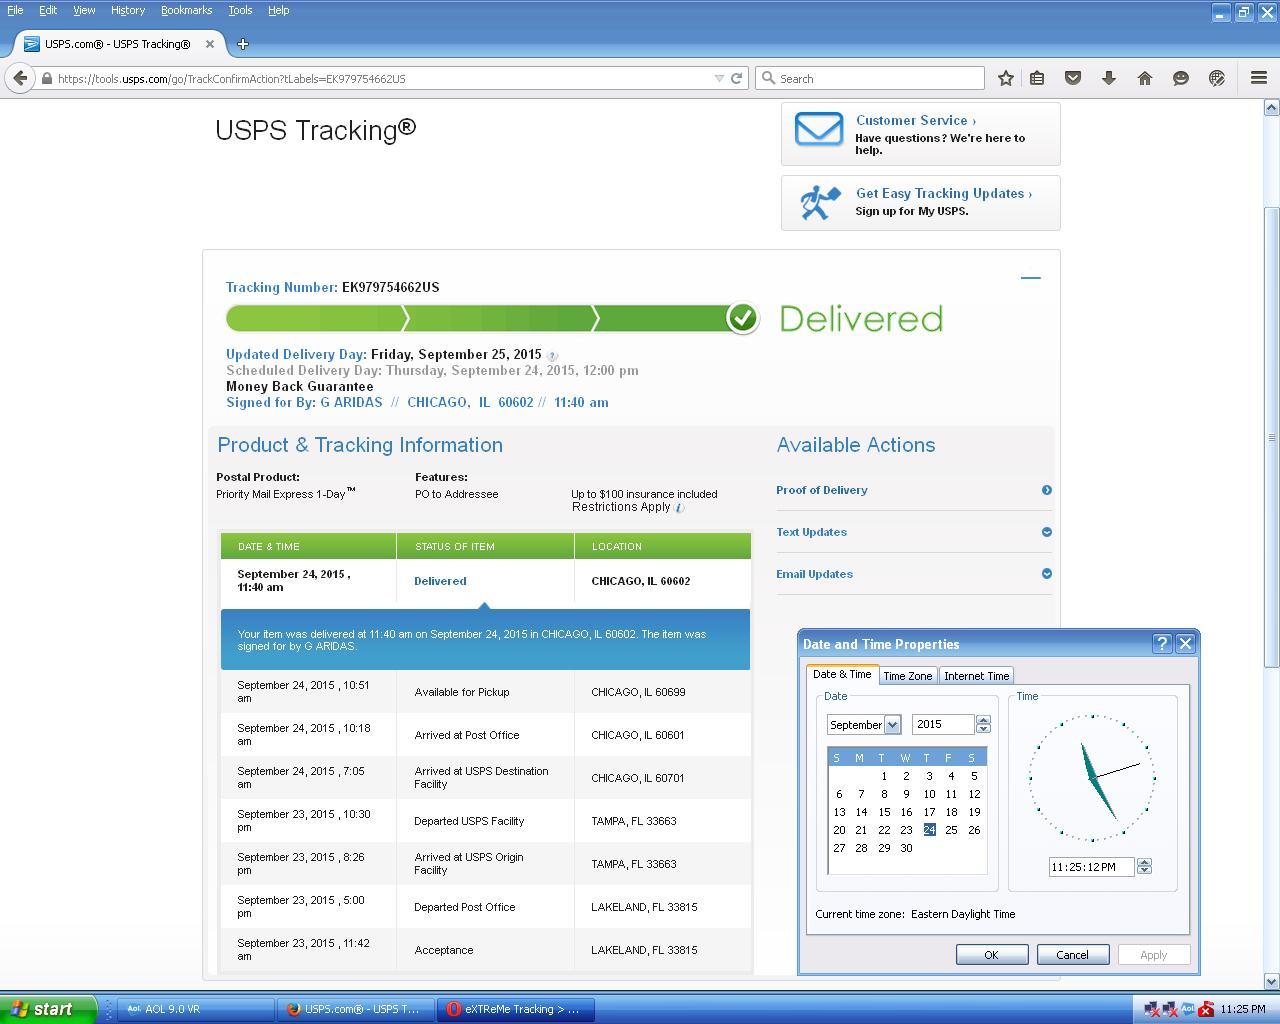Go back with the browser back arrow
The image size is (1280, 1024).
(x=20, y=78)
